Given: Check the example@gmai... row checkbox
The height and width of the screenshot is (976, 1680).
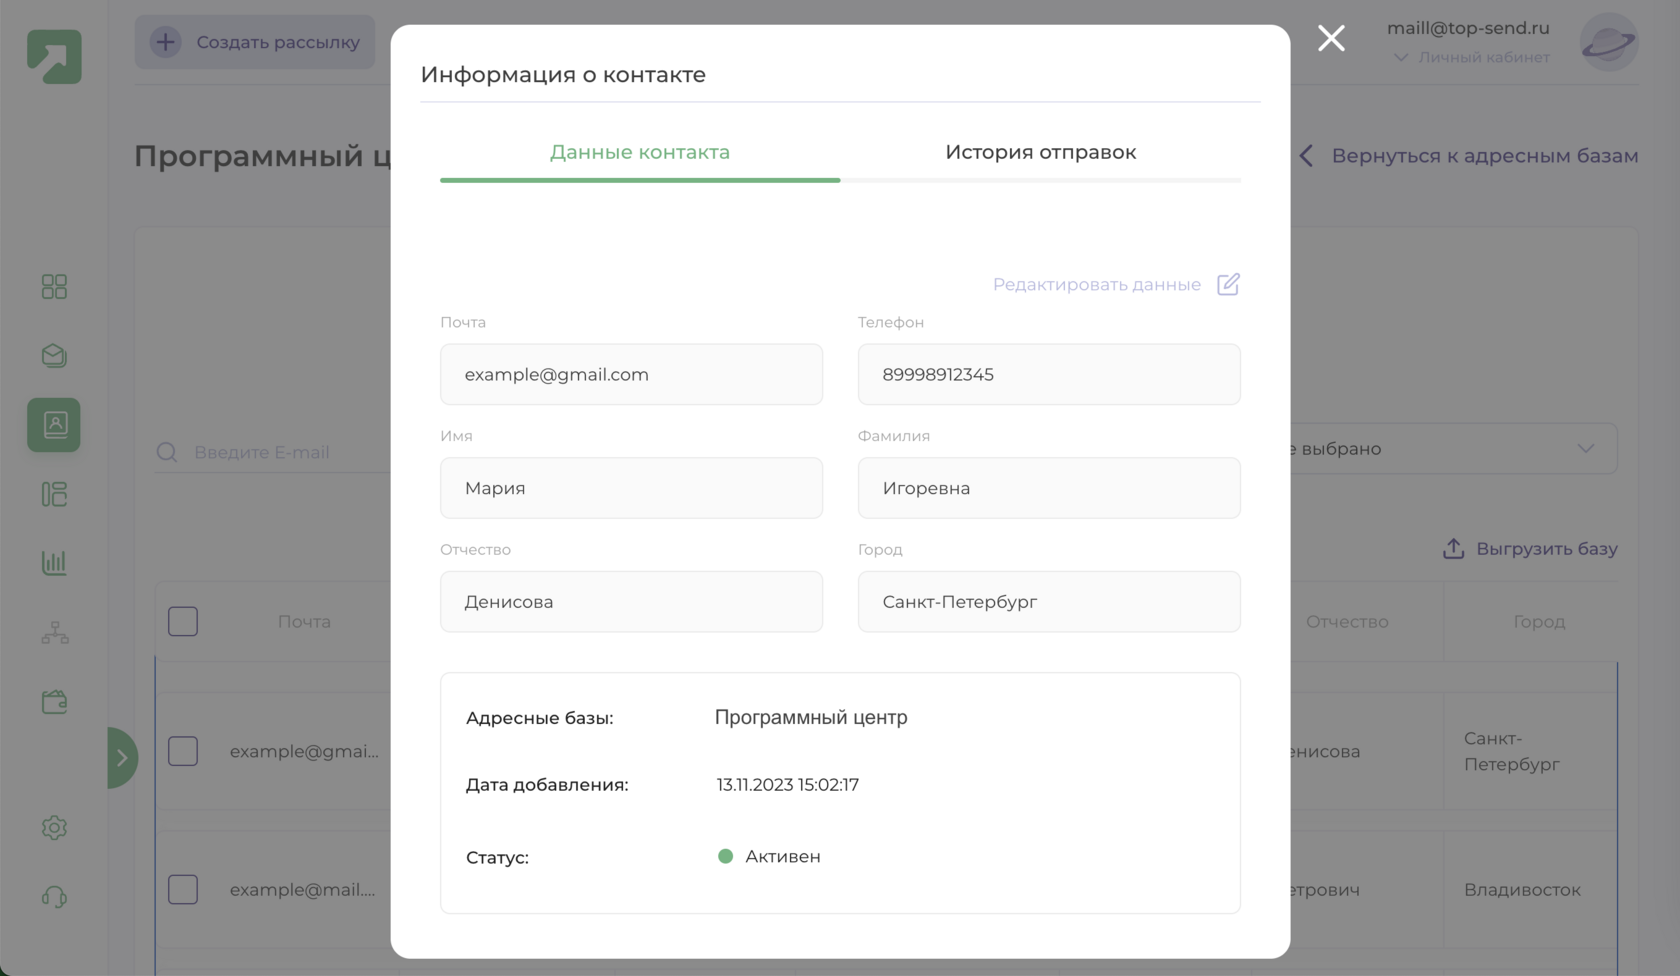Looking at the screenshot, I should (x=183, y=751).
